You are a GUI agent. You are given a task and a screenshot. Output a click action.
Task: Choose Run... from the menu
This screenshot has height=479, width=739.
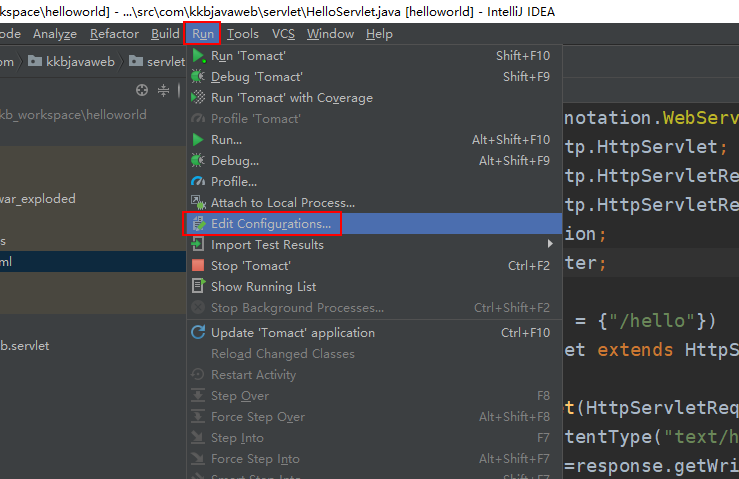(x=375, y=140)
